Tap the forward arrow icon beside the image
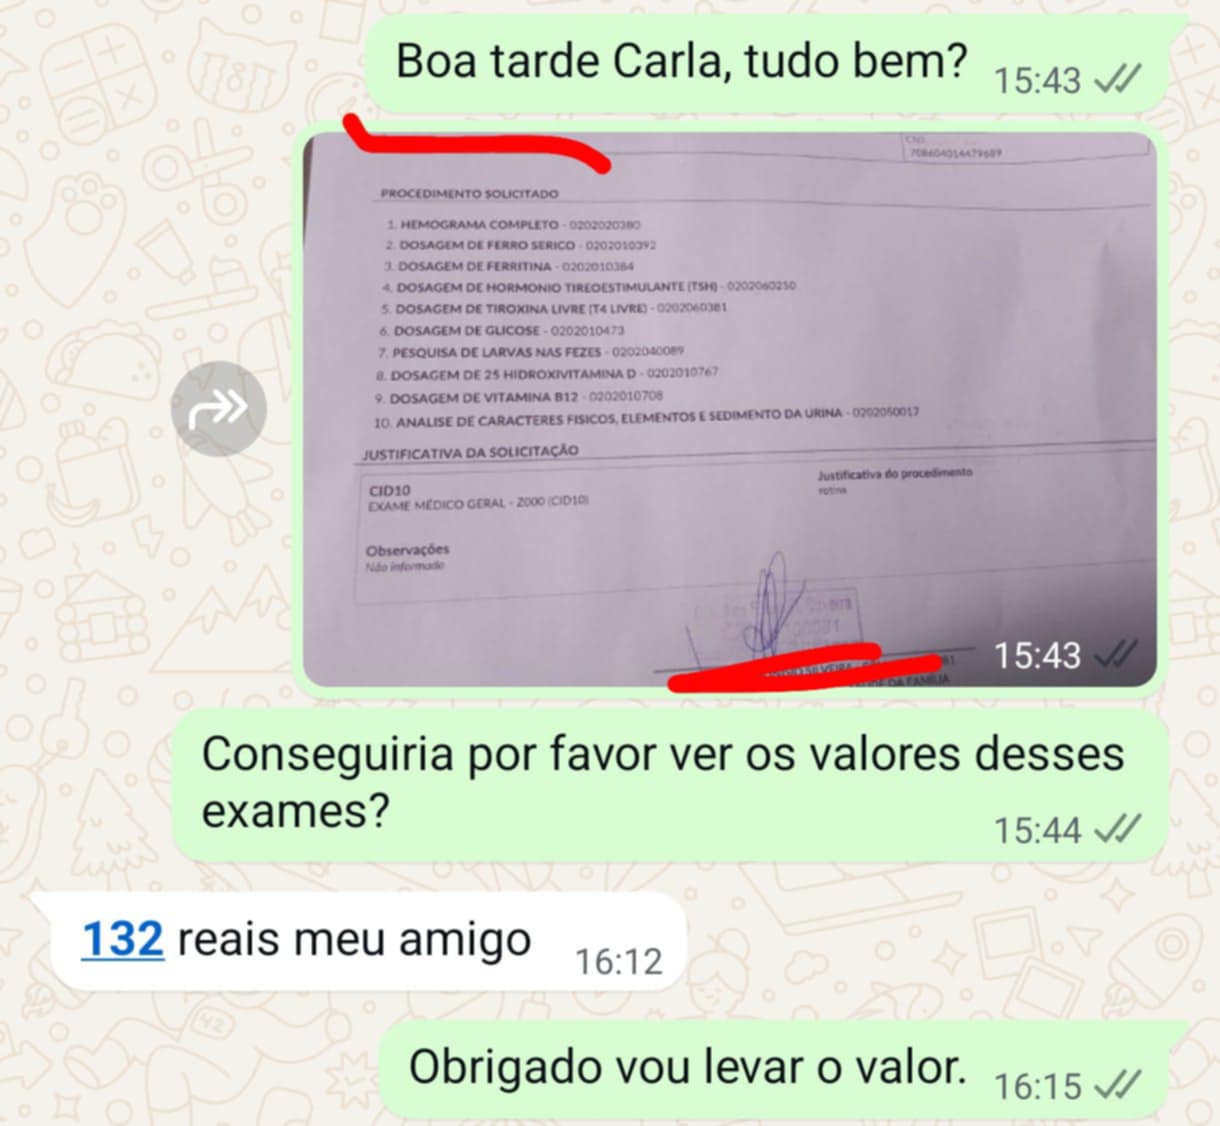1220x1126 pixels. 218,408
